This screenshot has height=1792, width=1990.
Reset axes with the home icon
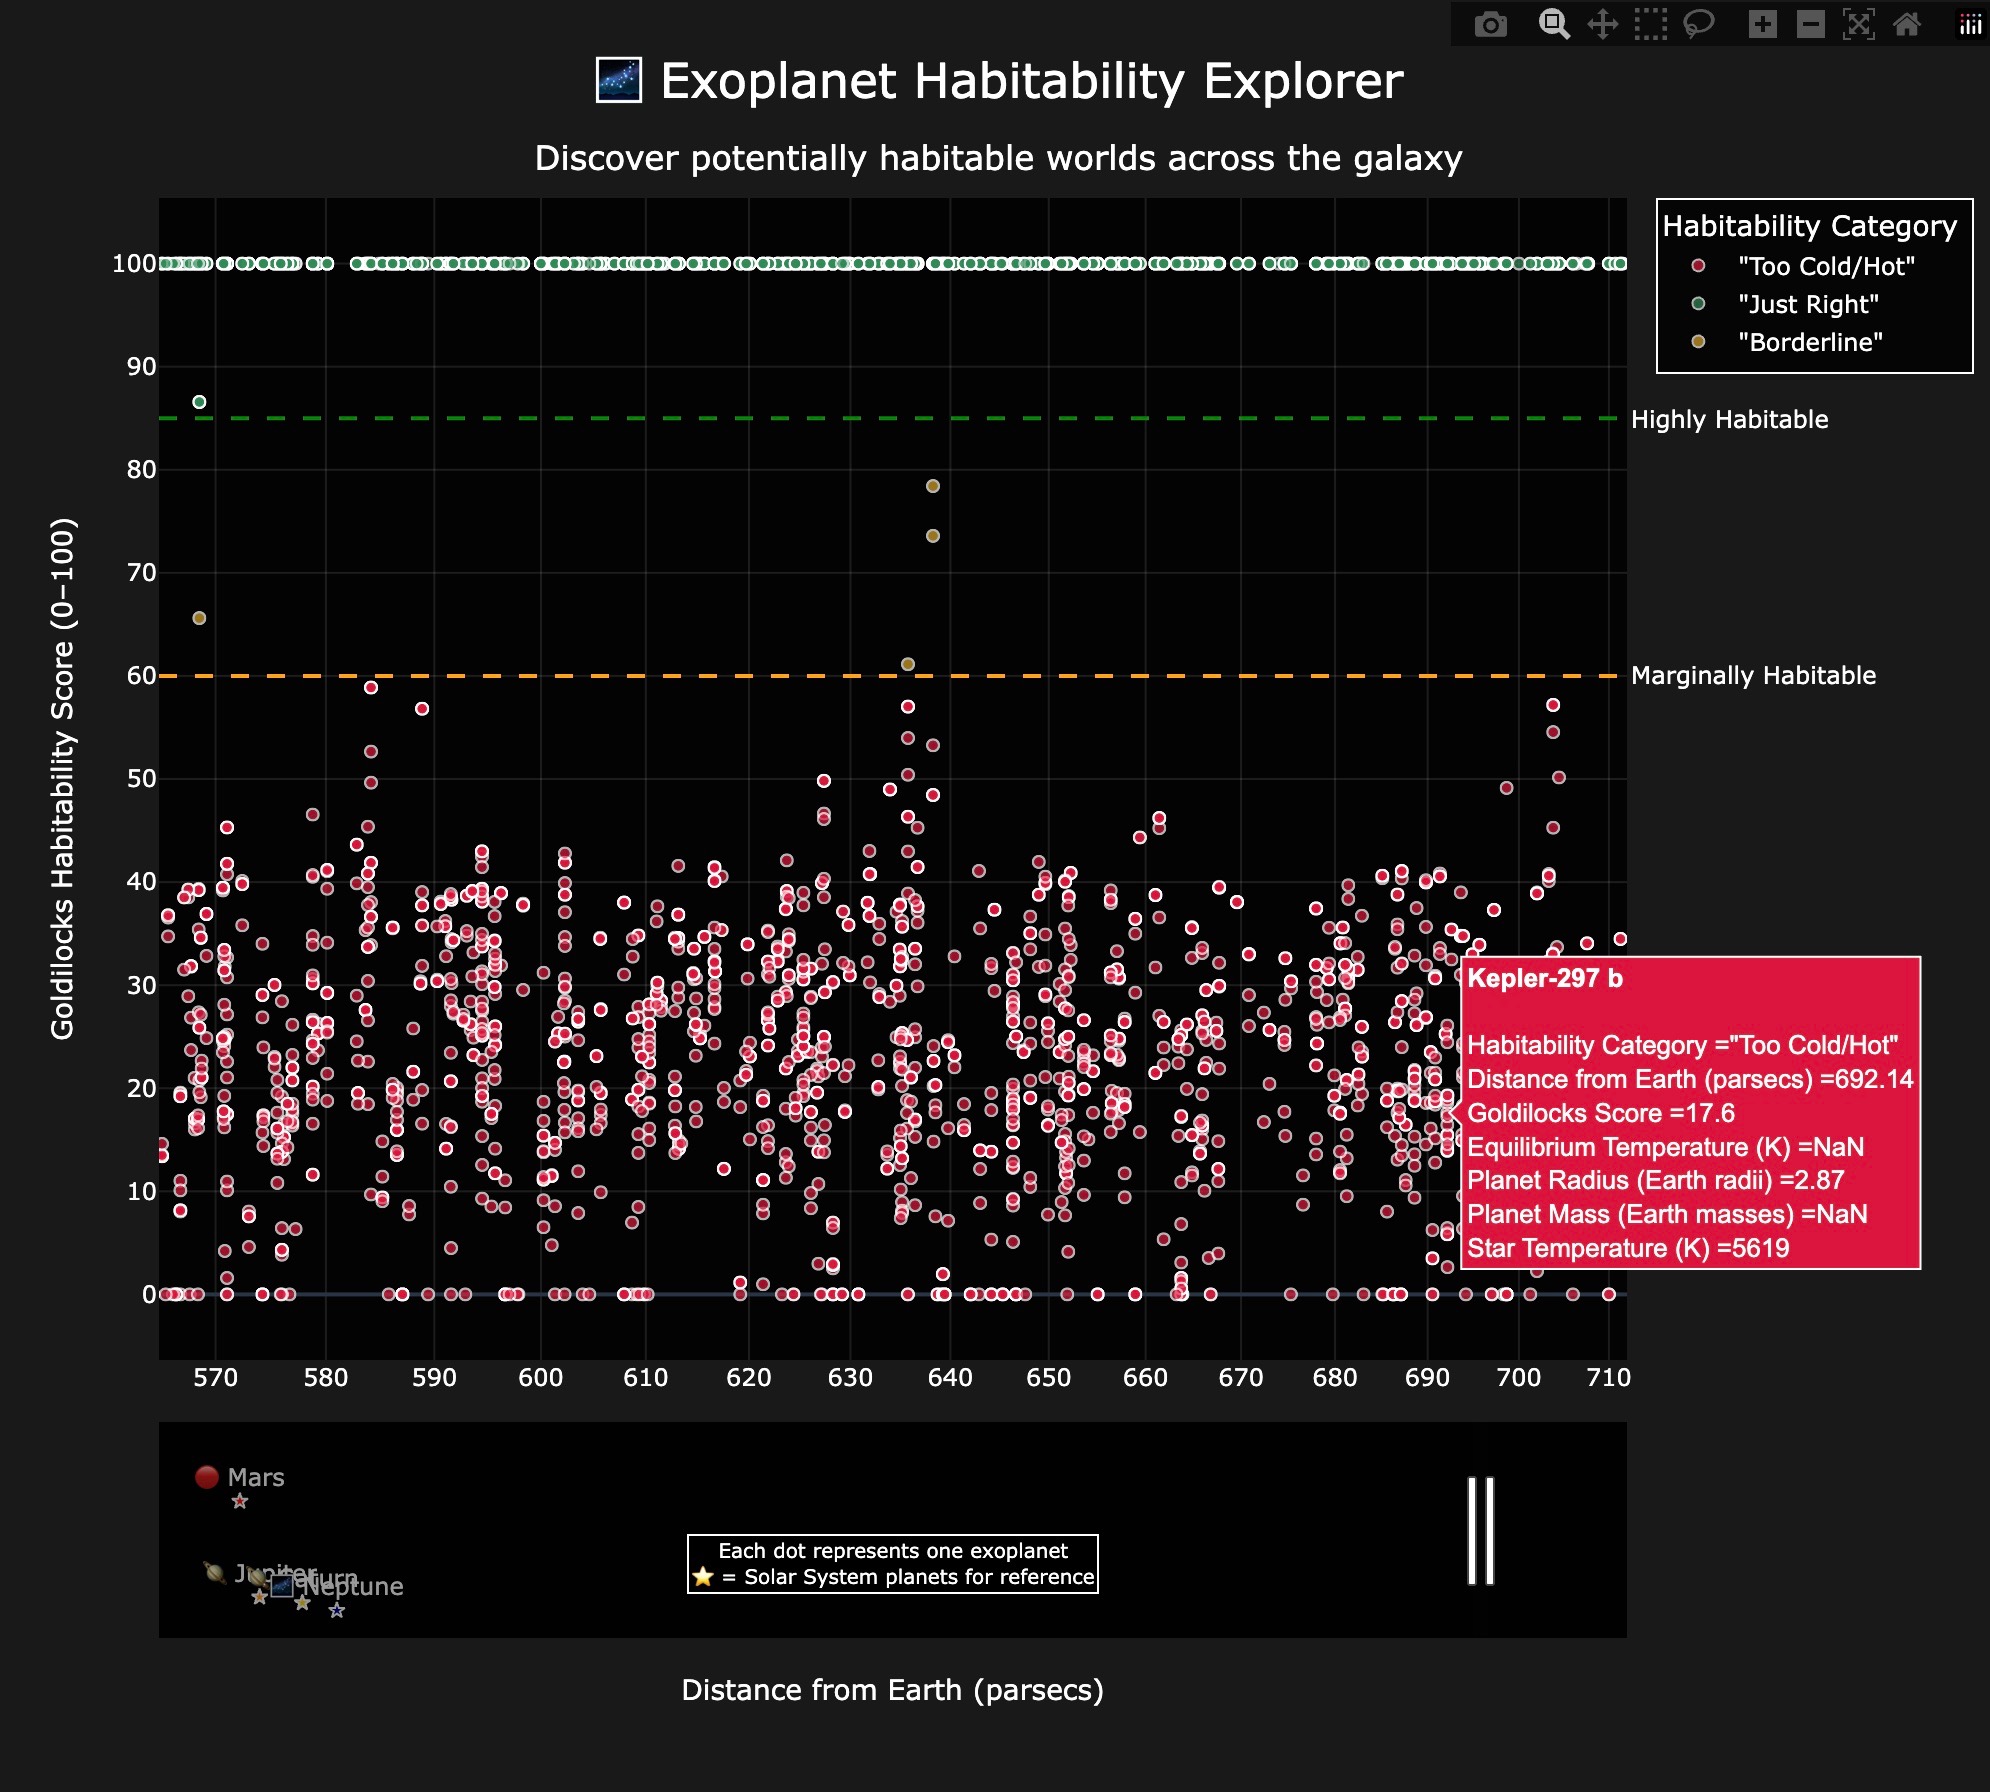tap(1907, 24)
